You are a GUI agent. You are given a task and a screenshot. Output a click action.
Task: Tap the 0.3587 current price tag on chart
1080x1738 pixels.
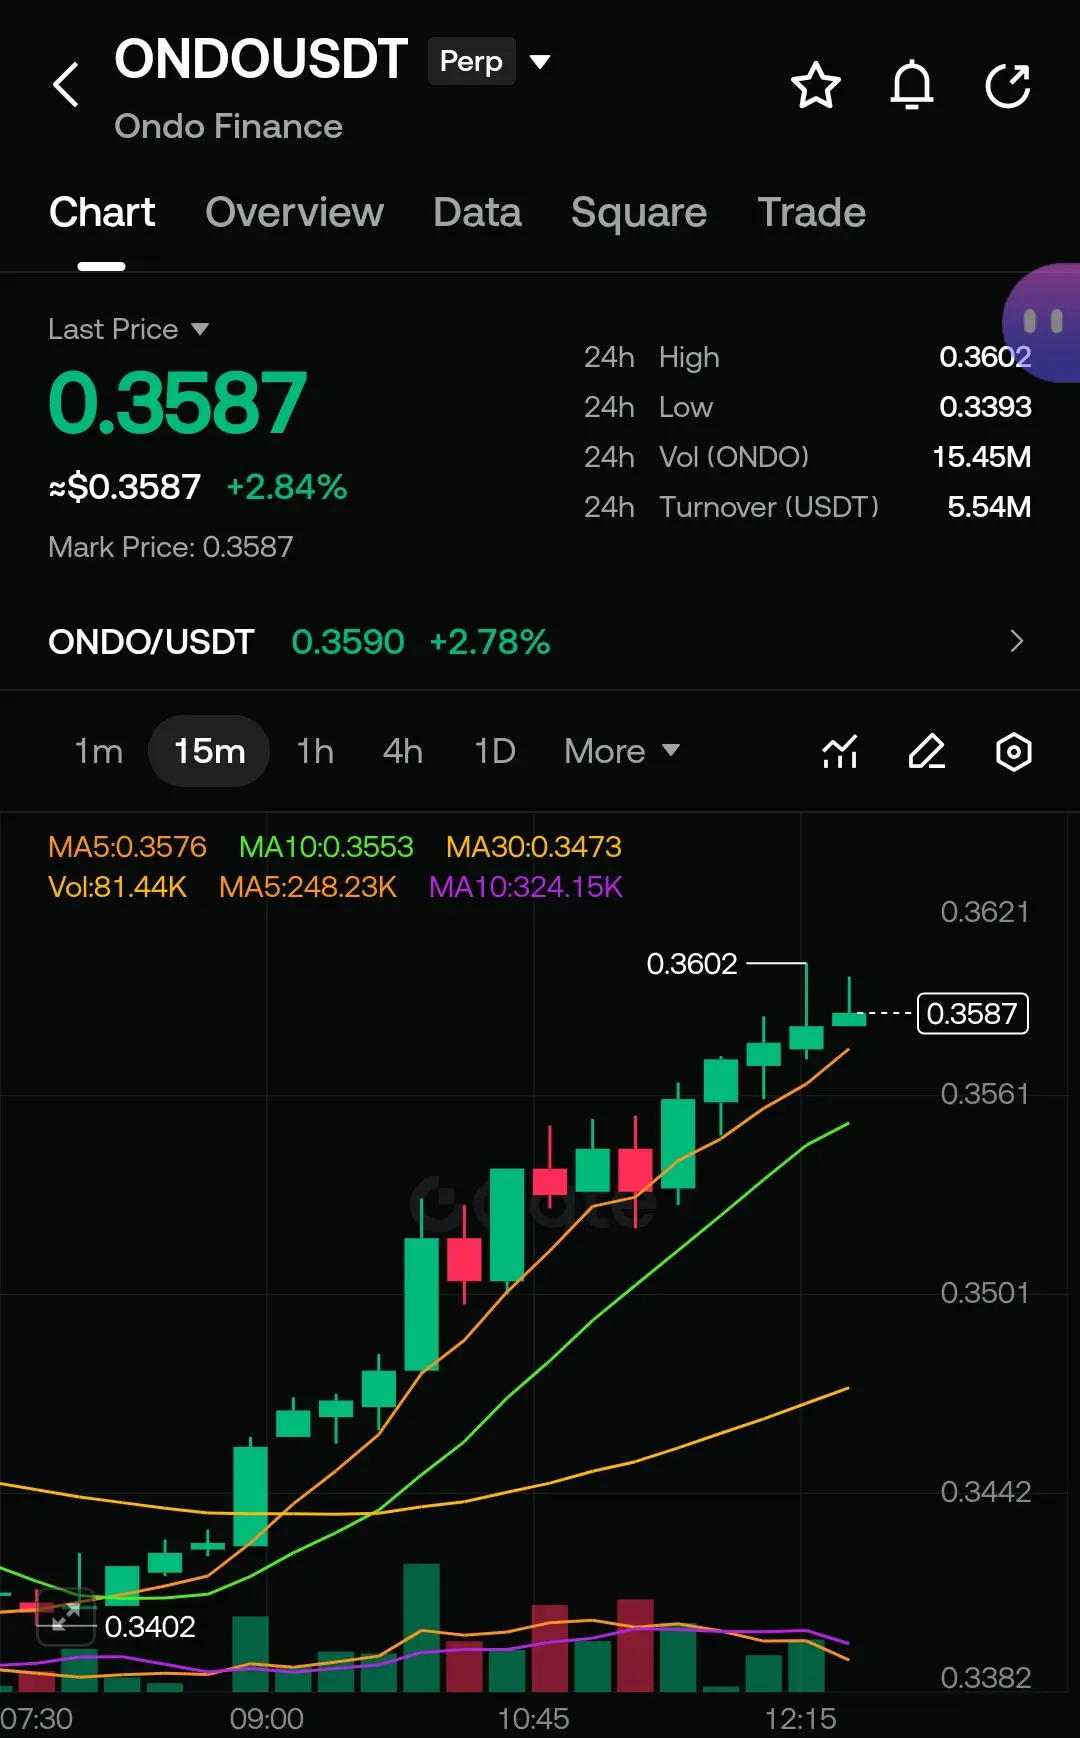972,1013
